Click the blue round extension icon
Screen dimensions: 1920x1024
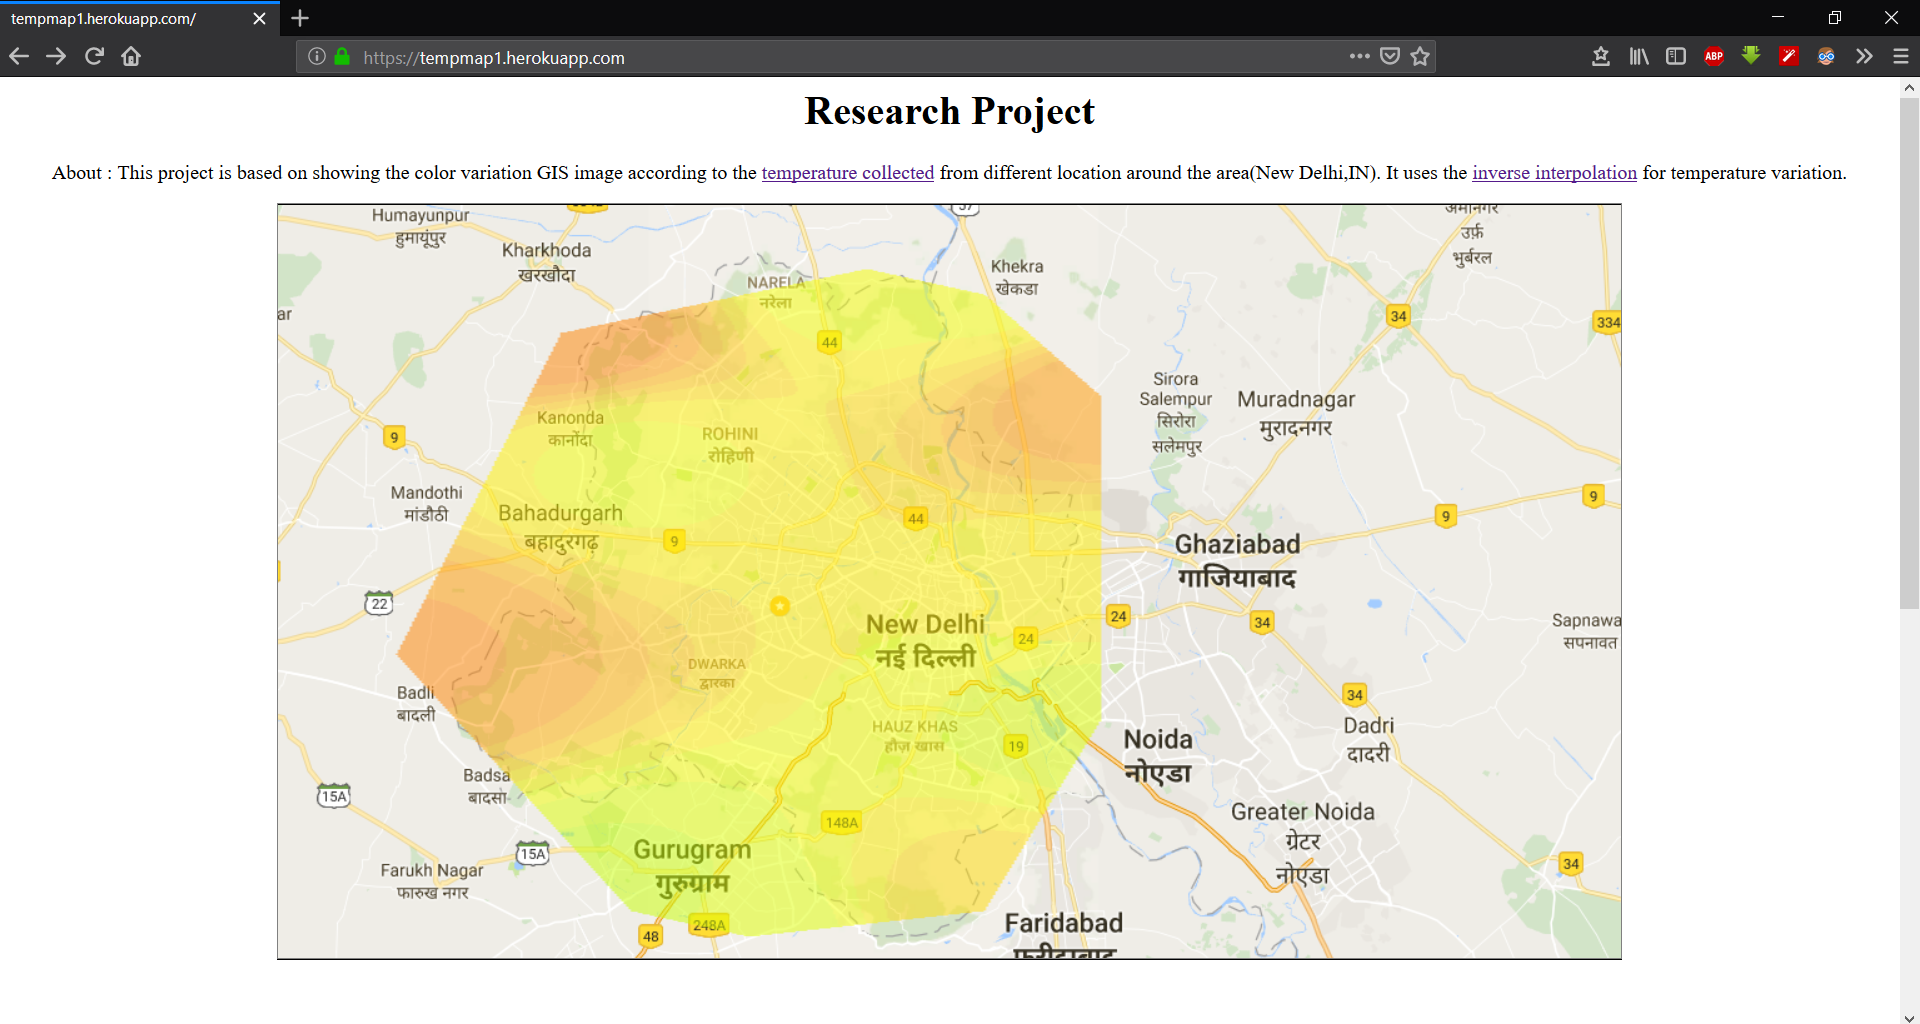[1826, 57]
